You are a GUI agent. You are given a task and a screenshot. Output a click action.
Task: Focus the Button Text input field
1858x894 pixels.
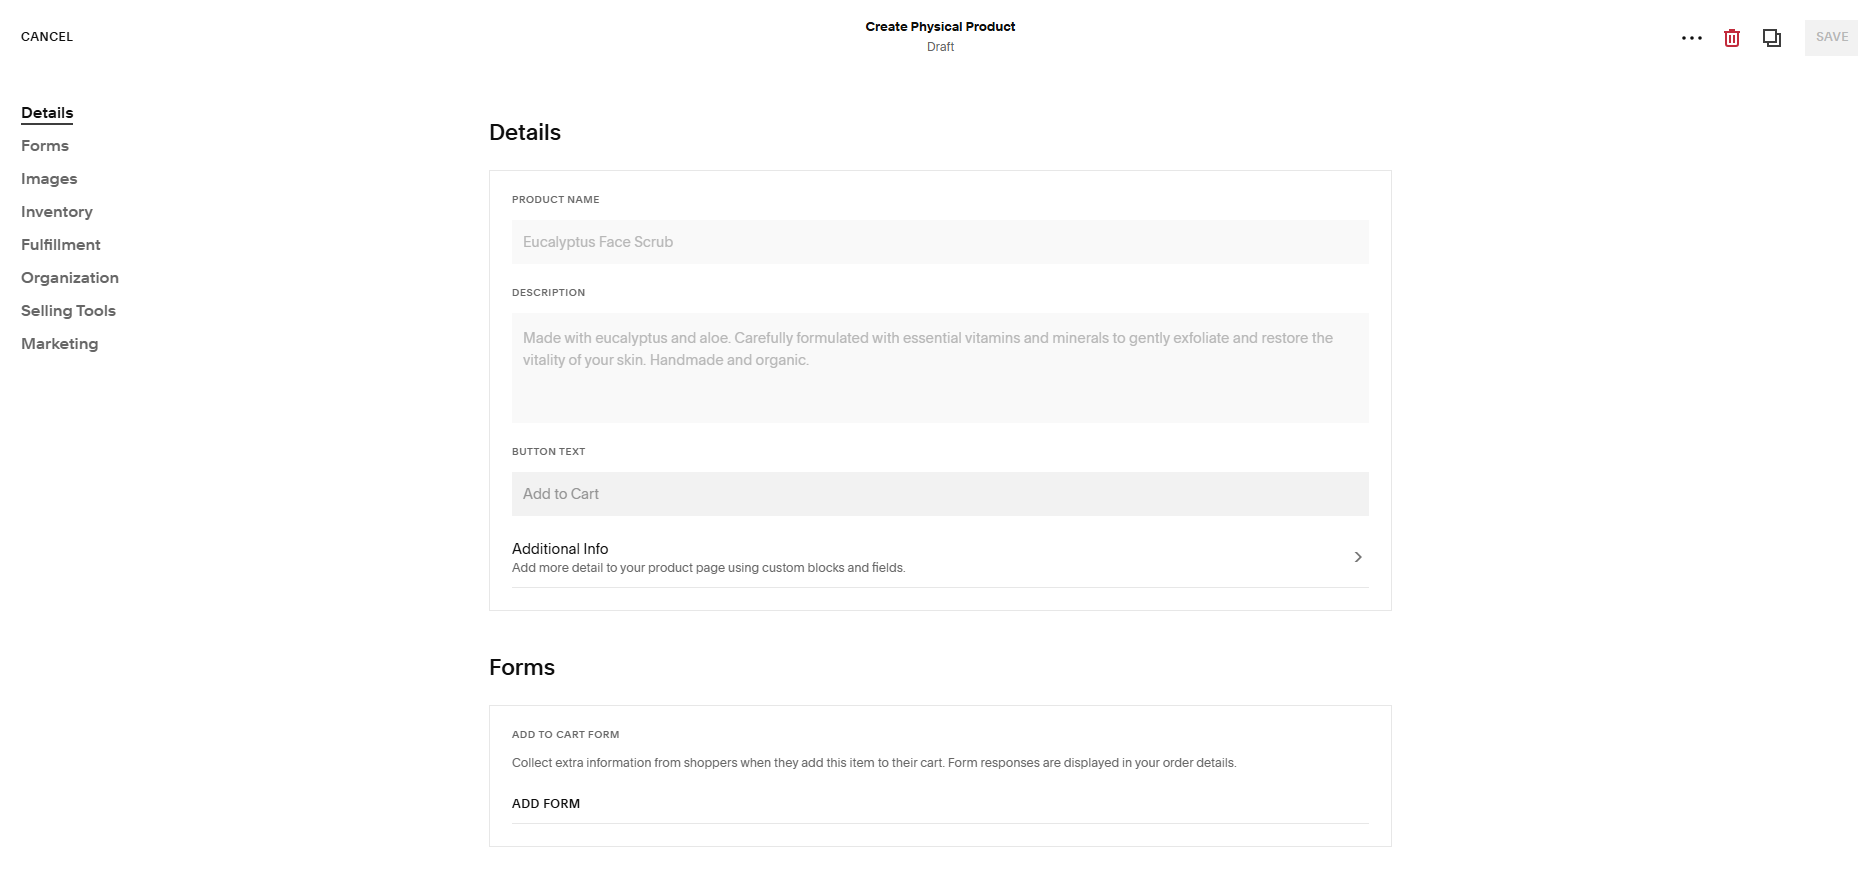click(x=940, y=494)
